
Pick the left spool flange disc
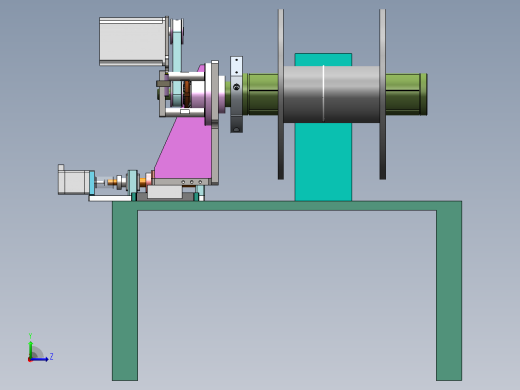281,94
